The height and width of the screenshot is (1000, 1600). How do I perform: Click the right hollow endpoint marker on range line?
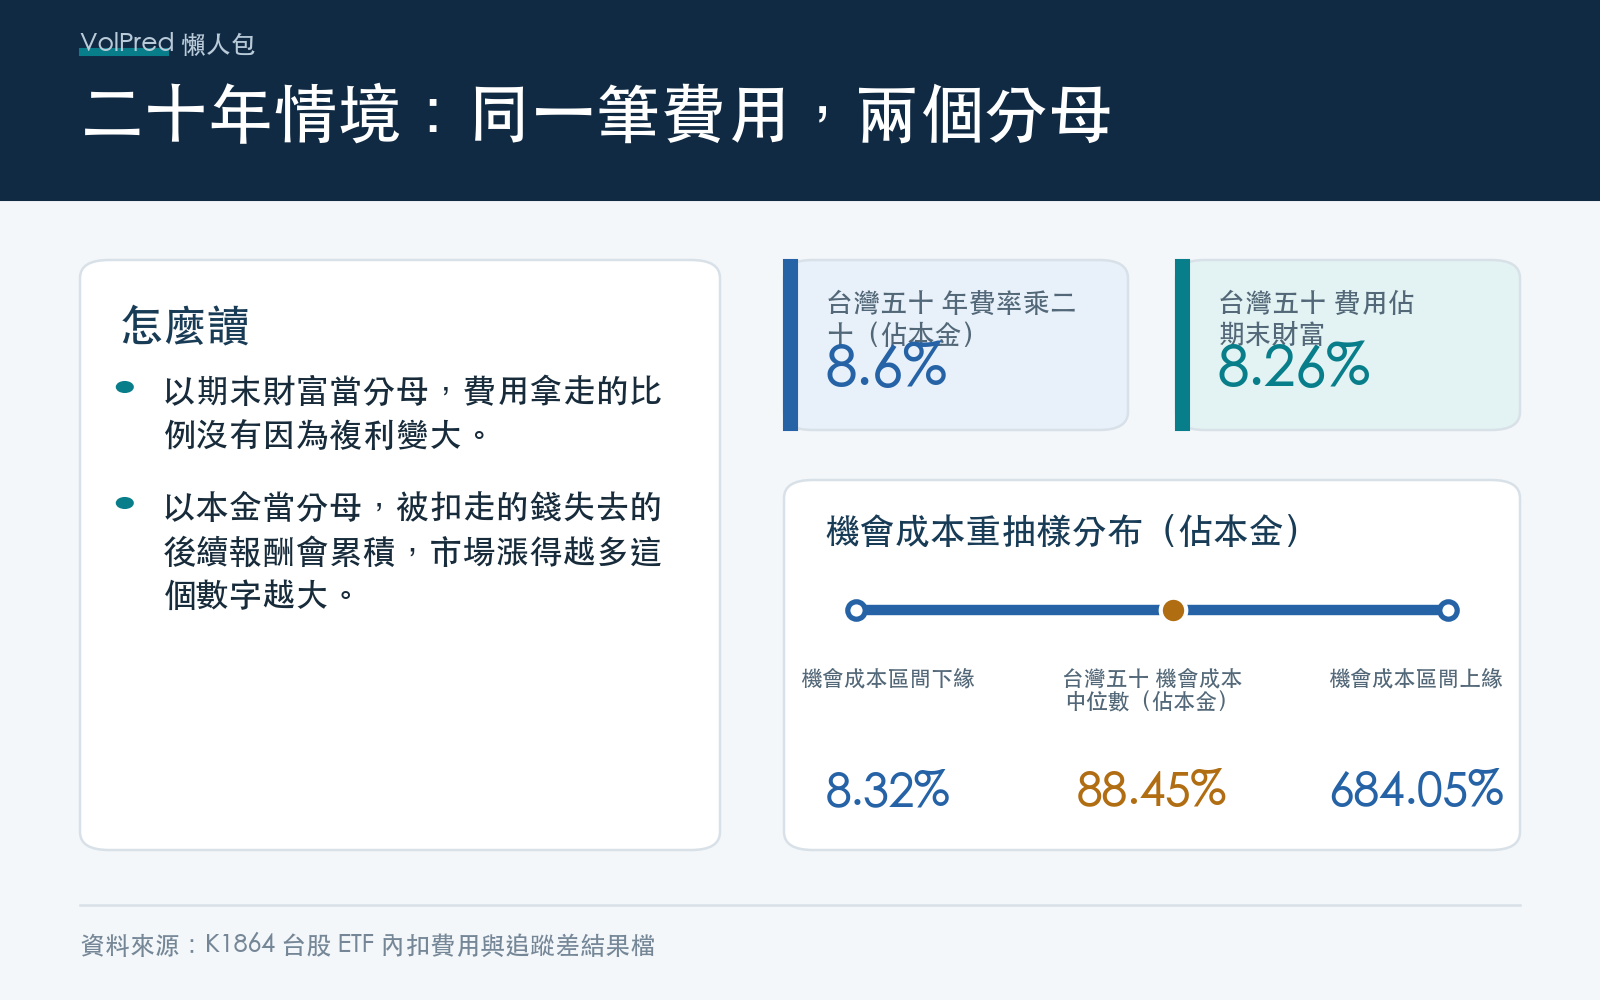(x=1448, y=610)
